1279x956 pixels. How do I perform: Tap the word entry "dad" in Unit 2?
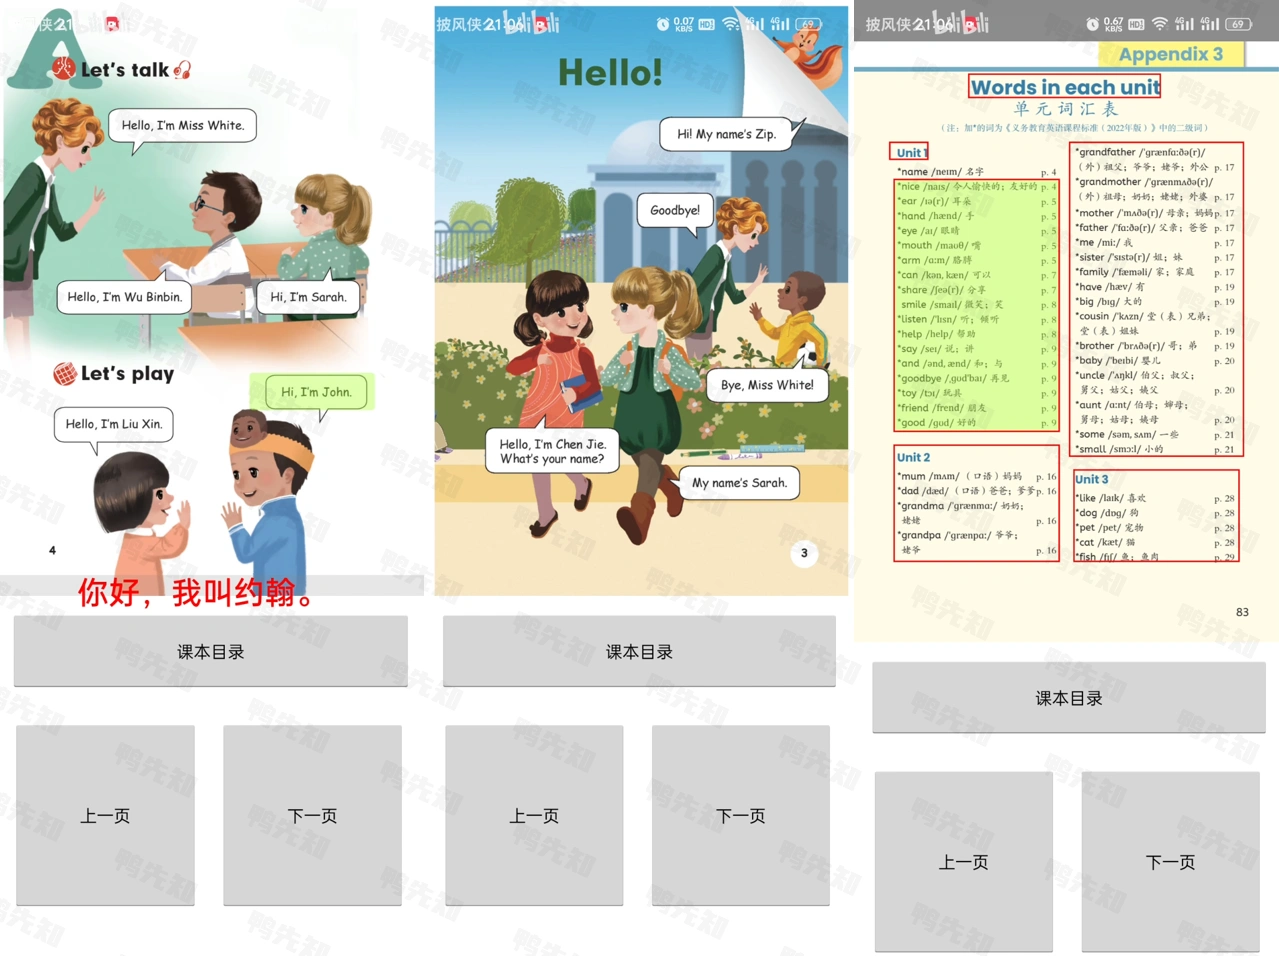[976, 491]
